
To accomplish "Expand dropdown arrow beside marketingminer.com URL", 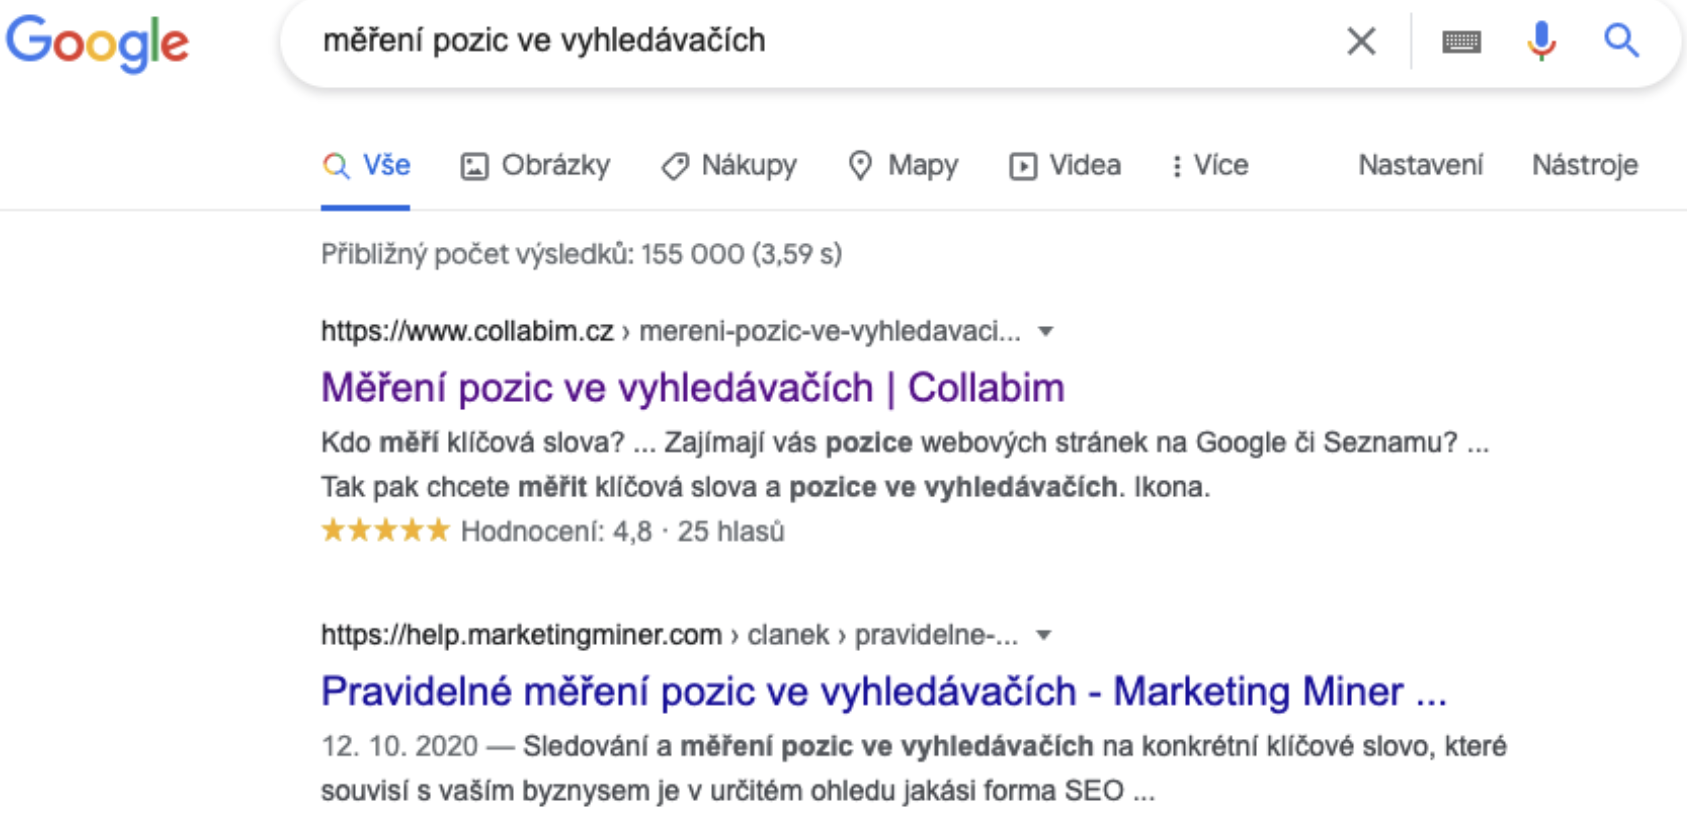I will point(1044,635).
